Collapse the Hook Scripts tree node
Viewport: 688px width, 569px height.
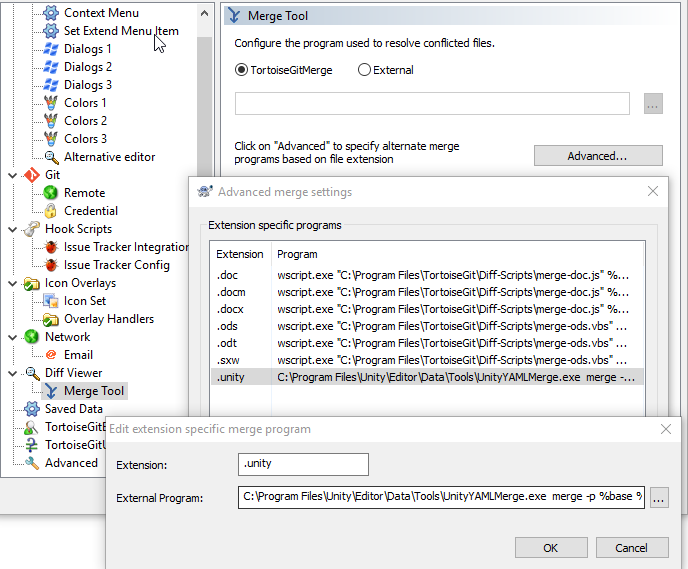13,229
